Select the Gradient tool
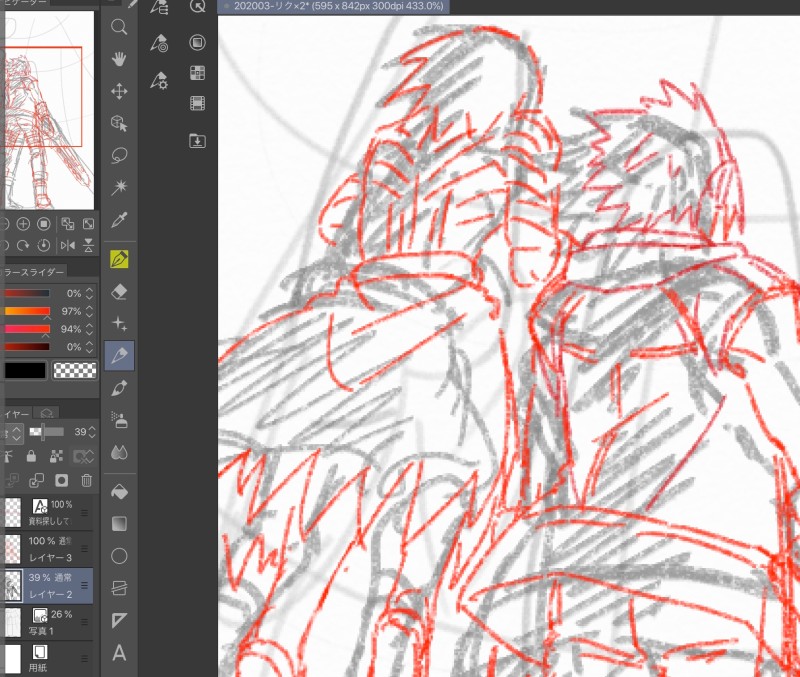The height and width of the screenshot is (677, 800). pos(119,524)
